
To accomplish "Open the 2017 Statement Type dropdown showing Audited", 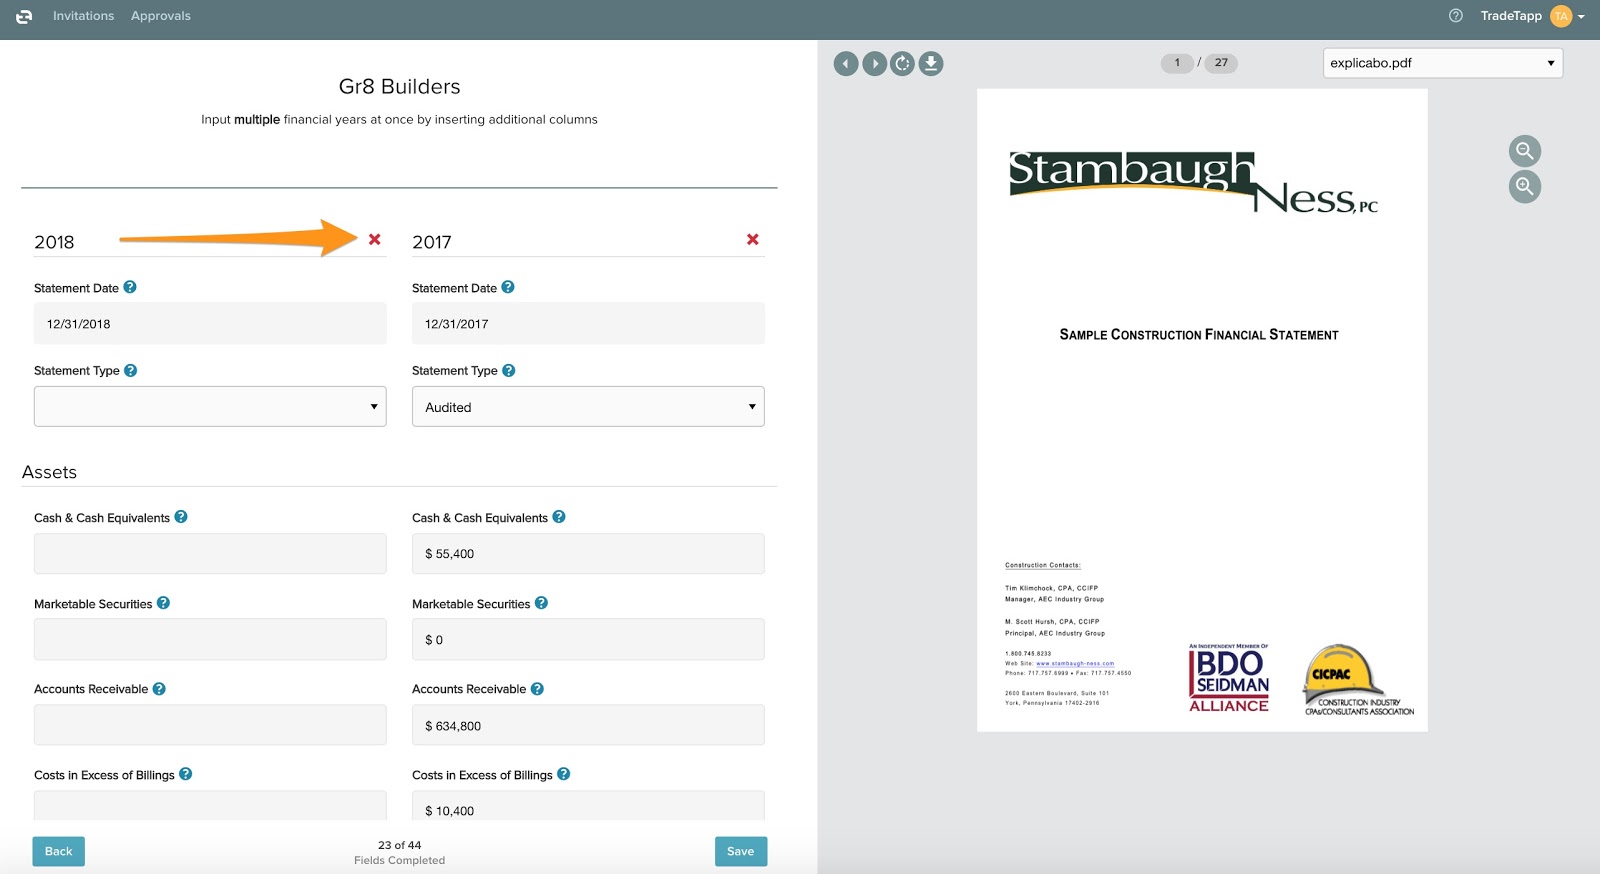I will (x=588, y=407).
